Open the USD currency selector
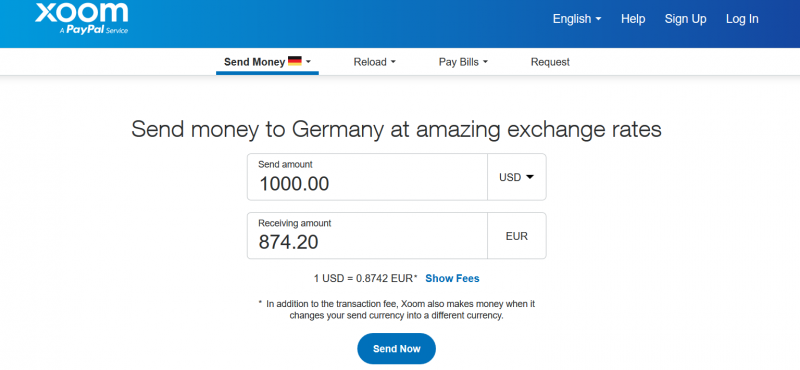The image size is (800, 370). point(516,177)
